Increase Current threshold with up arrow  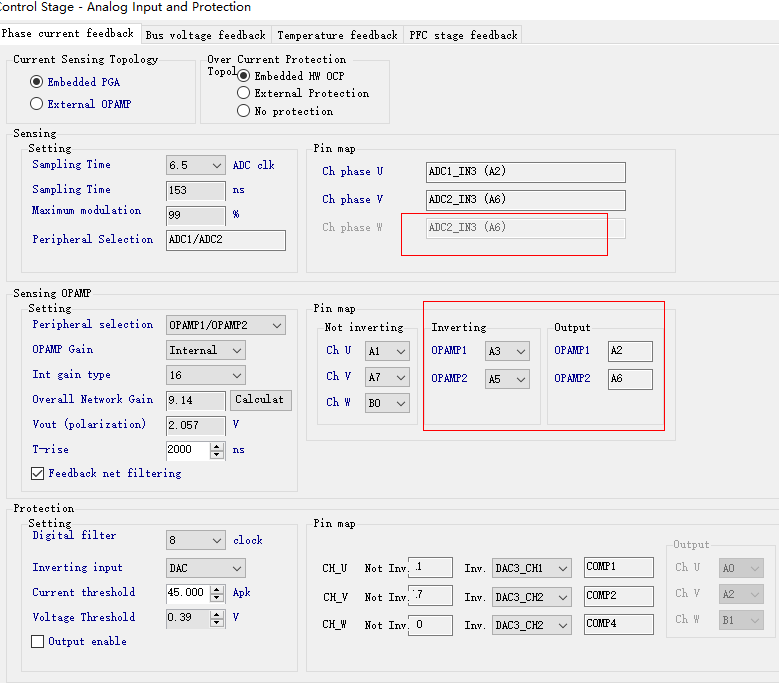217,589
